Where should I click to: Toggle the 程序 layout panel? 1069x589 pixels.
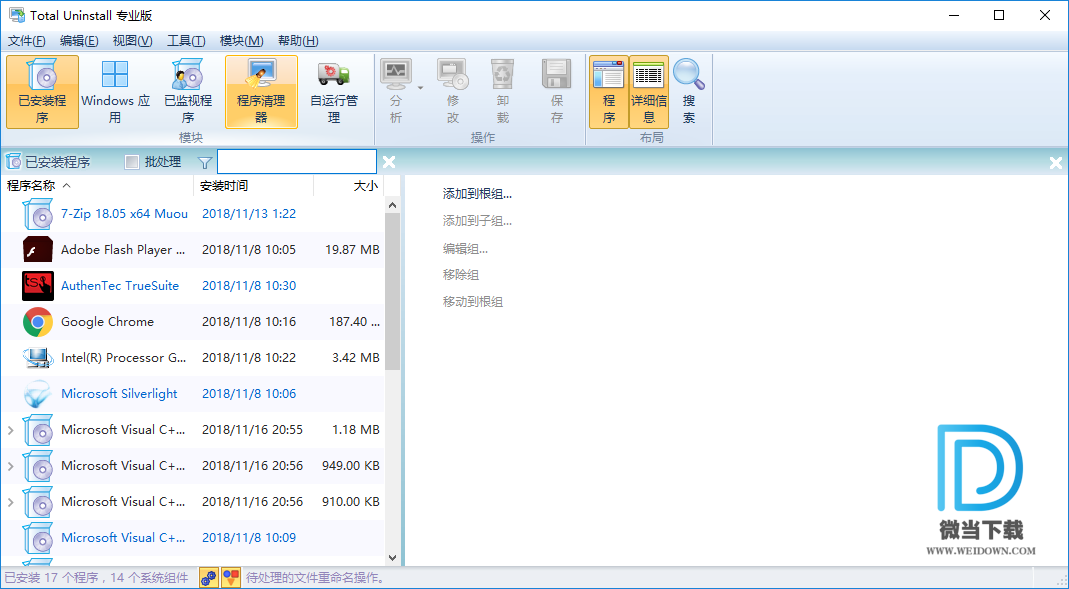point(609,92)
